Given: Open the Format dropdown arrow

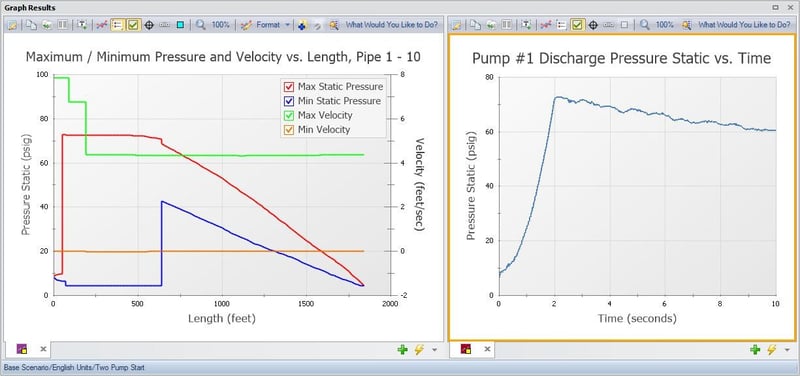Looking at the screenshot, I should 288,24.
